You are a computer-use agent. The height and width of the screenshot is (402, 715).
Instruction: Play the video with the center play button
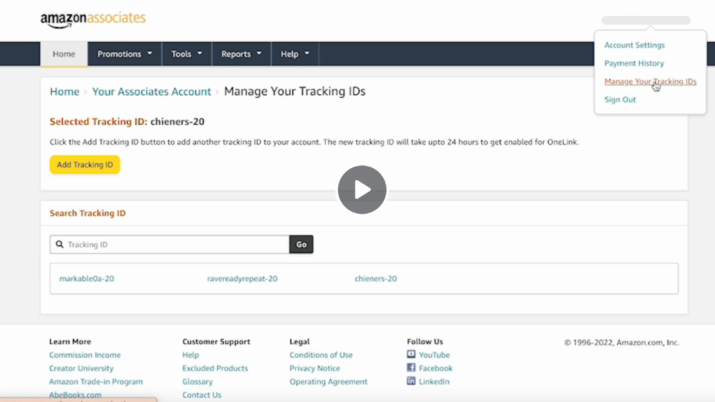pyautogui.click(x=362, y=190)
